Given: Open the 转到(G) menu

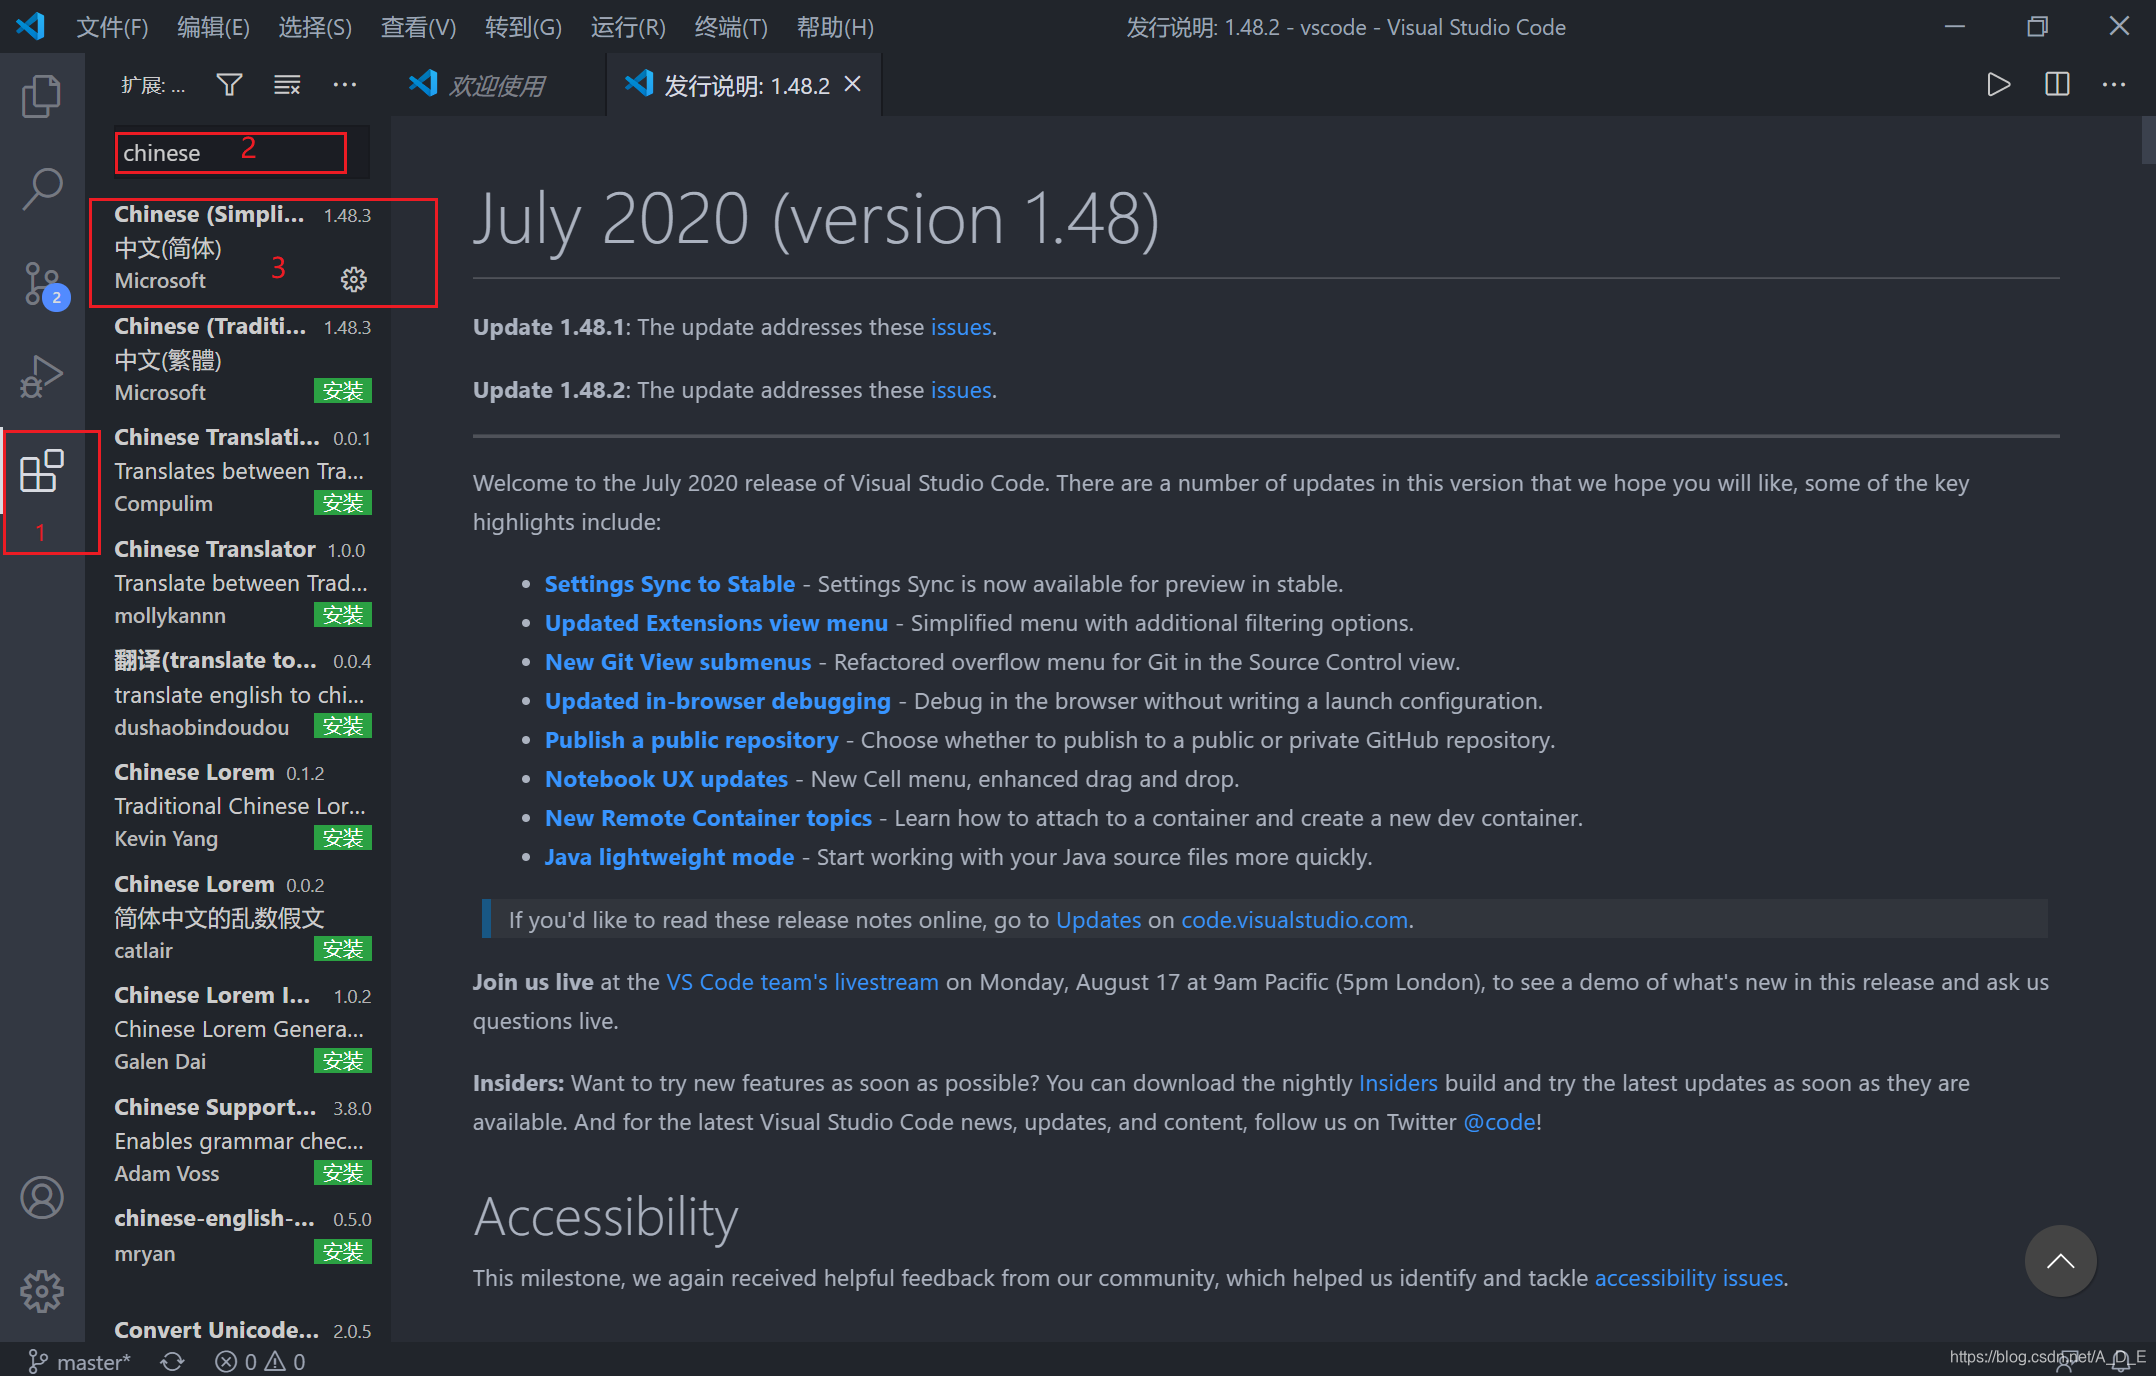Looking at the screenshot, I should click(523, 27).
